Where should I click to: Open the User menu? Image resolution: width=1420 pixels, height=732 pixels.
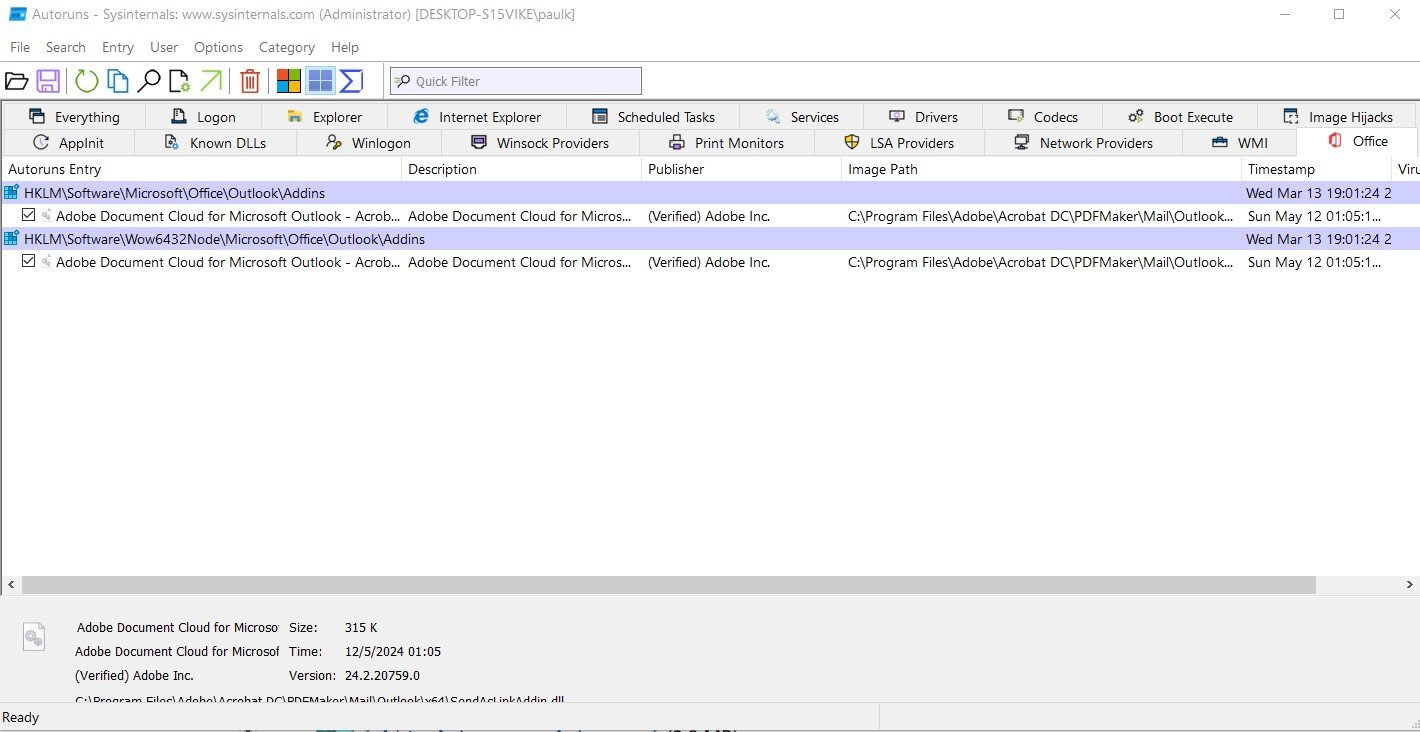point(164,47)
